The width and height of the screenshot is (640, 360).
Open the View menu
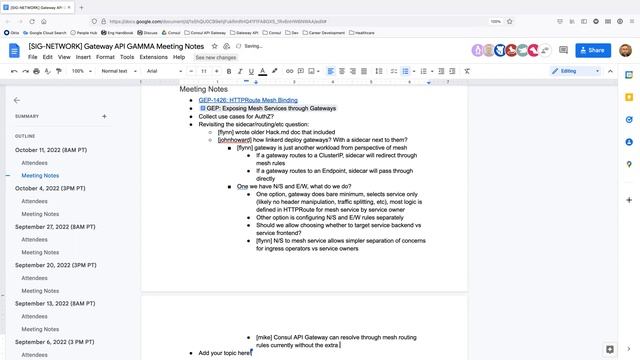coord(64,57)
